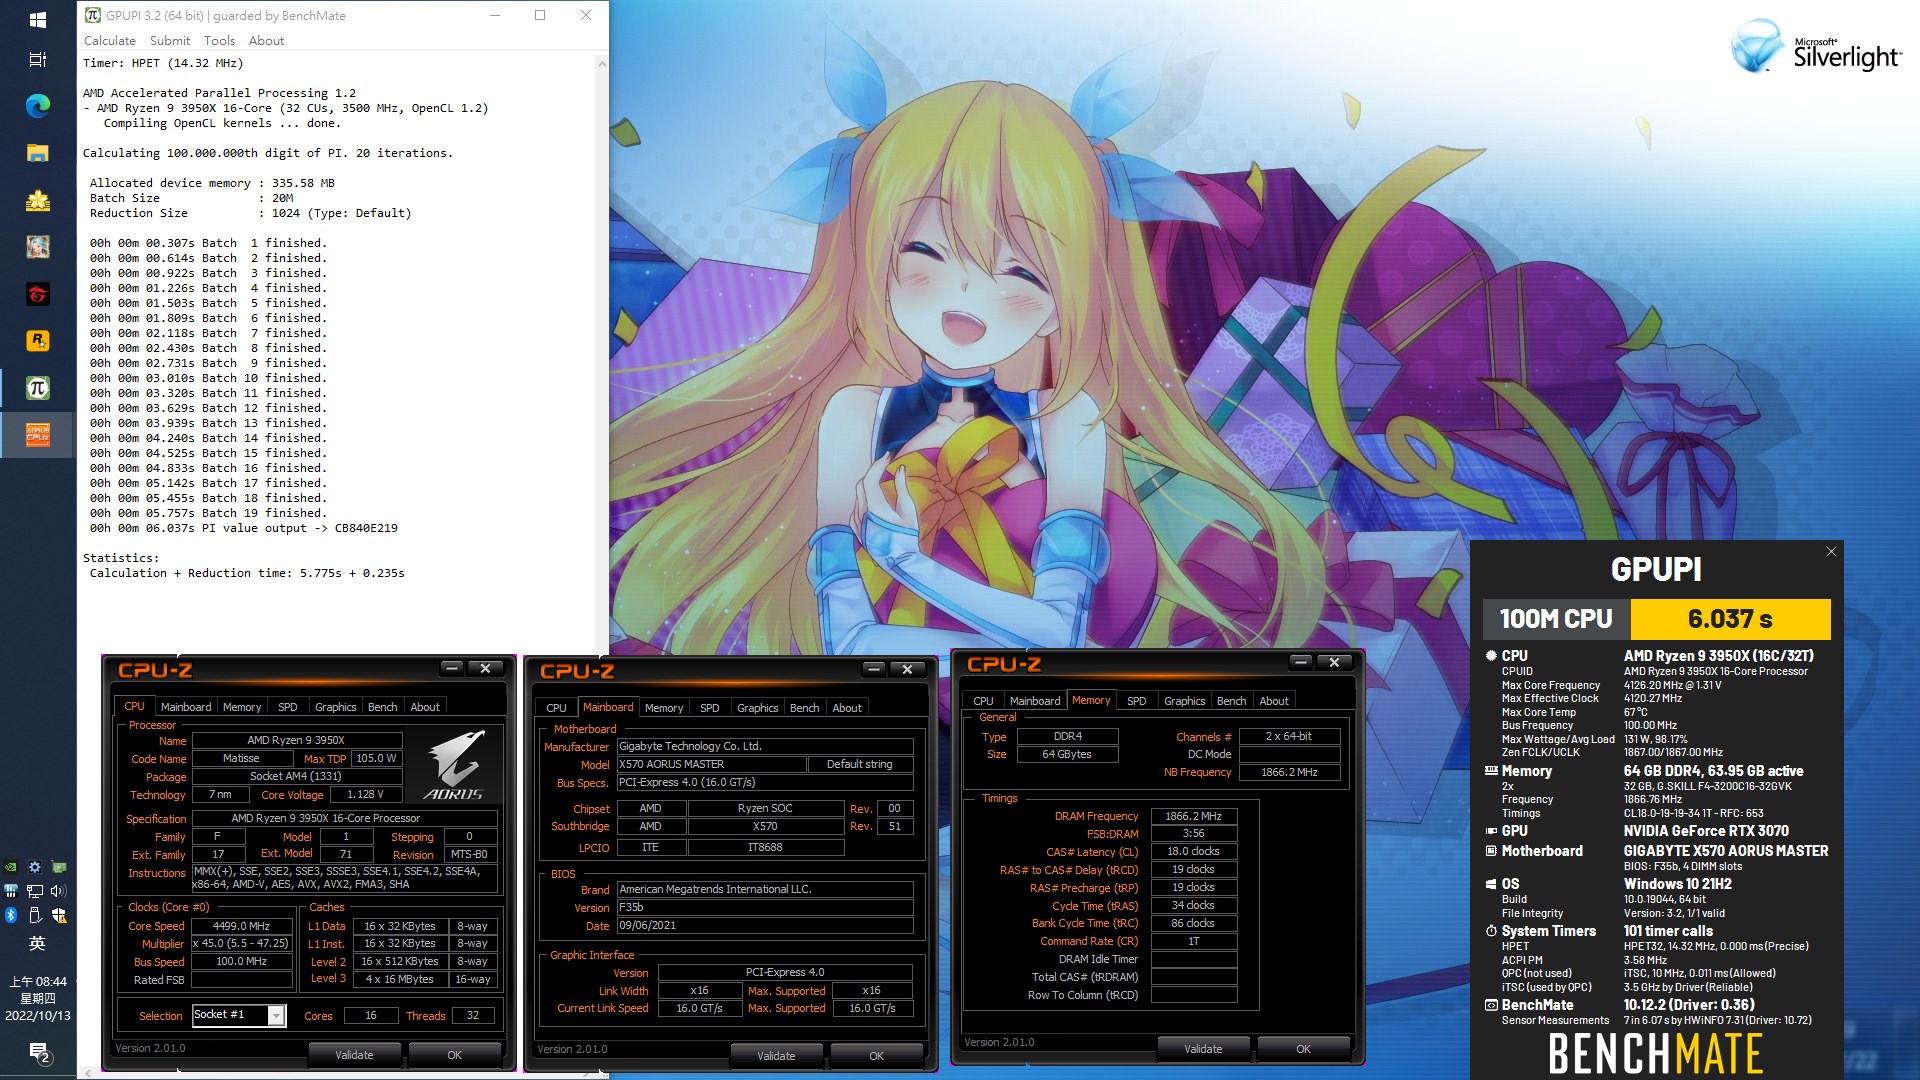1920x1080 pixels.
Task: Switch to CPU tab in Mainboard window
Action: point(556,708)
